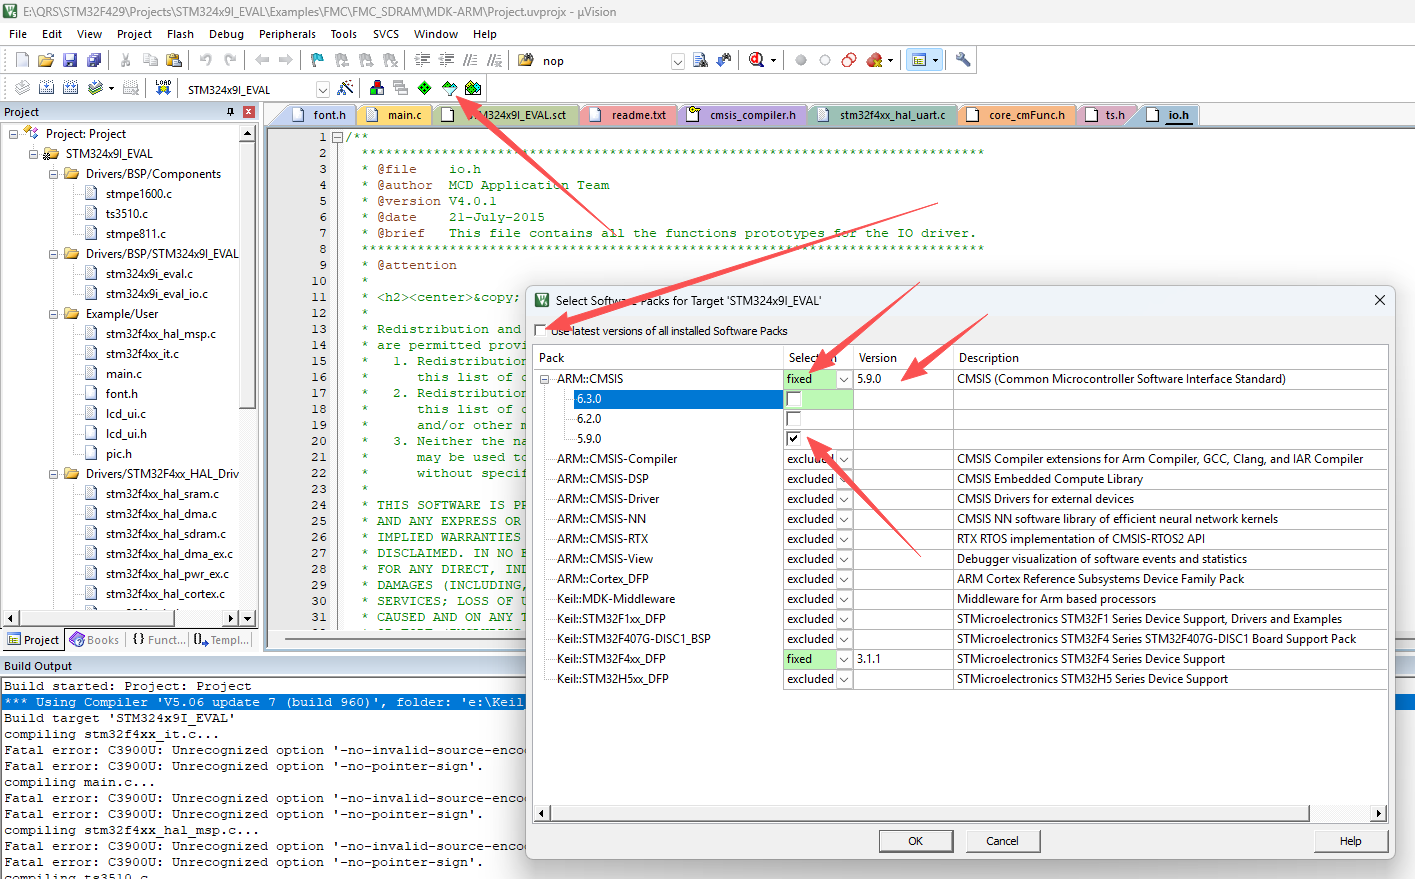Build target files using Build icon
This screenshot has width=1415, height=879.
pyautogui.click(x=46, y=88)
